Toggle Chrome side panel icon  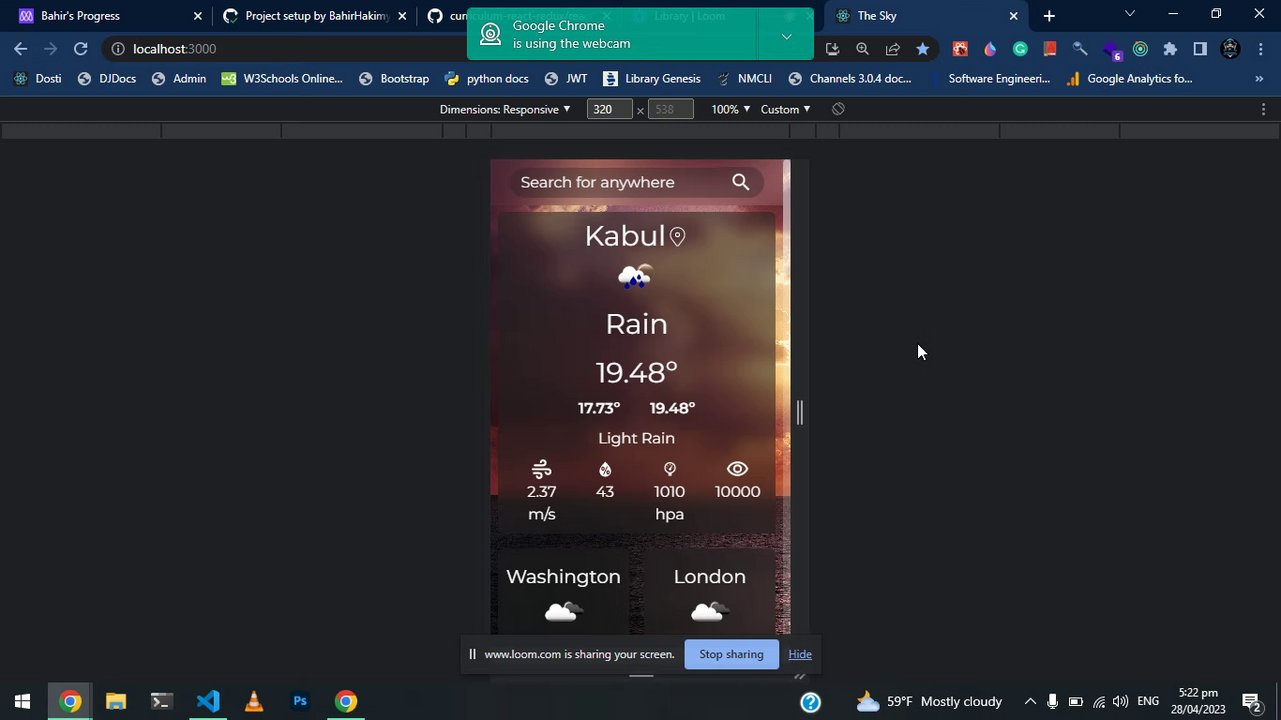coord(1200,49)
